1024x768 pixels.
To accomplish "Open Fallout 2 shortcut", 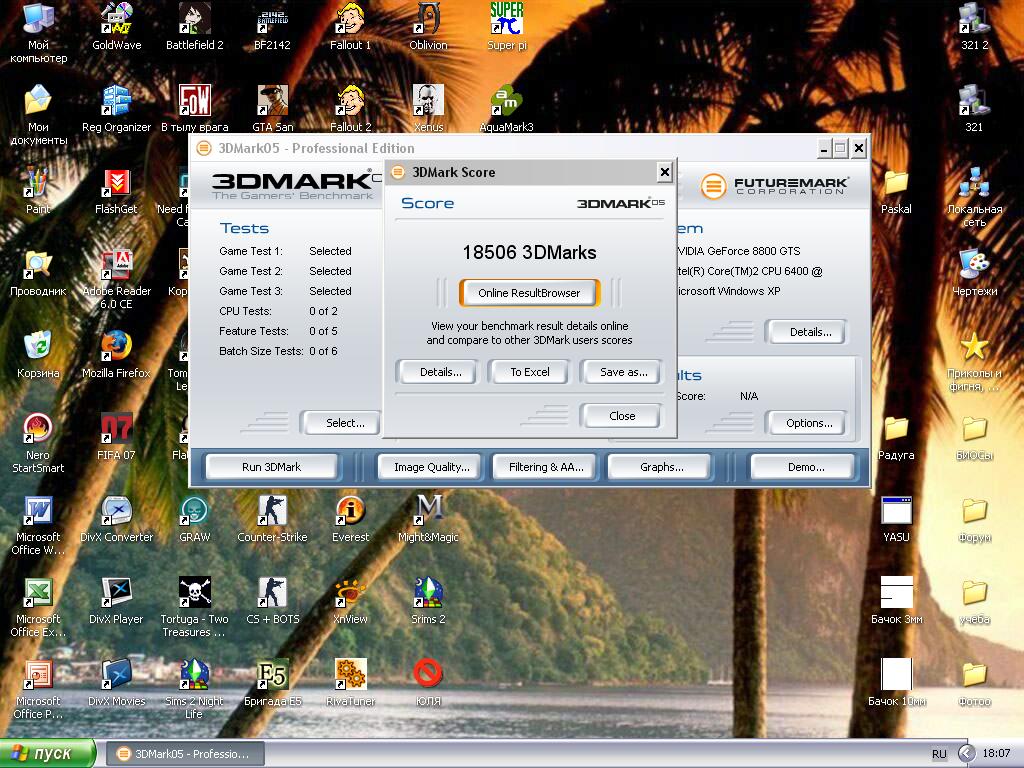I will tap(350, 108).
